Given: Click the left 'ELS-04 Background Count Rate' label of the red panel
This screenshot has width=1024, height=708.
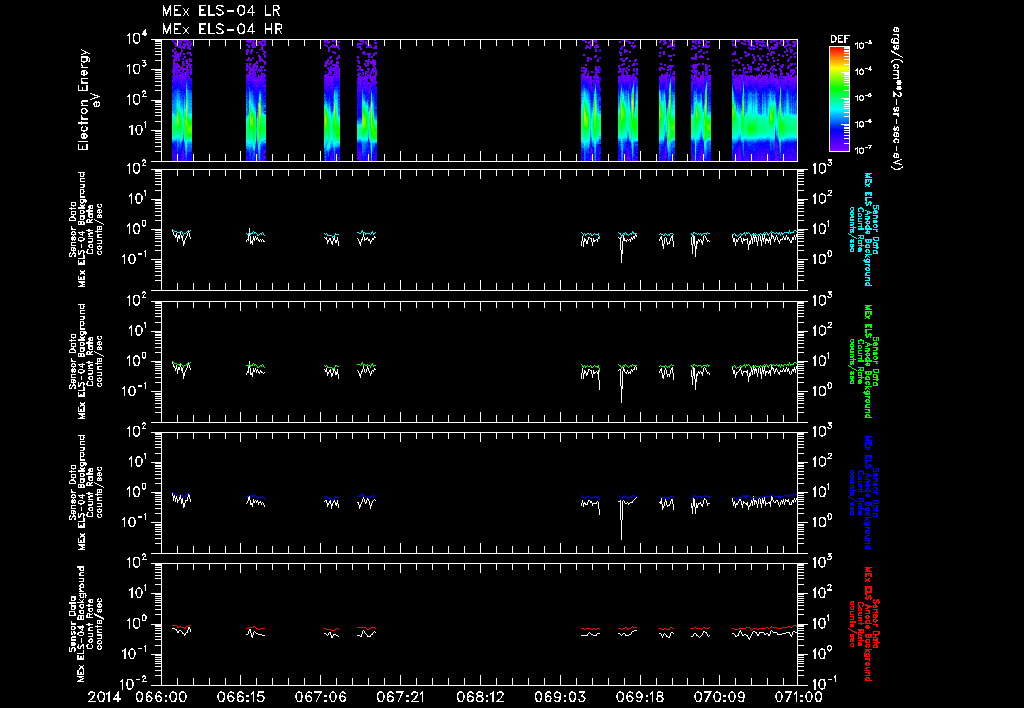Looking at the screenshot, I should pyautogui.click(x=86, y=624).
